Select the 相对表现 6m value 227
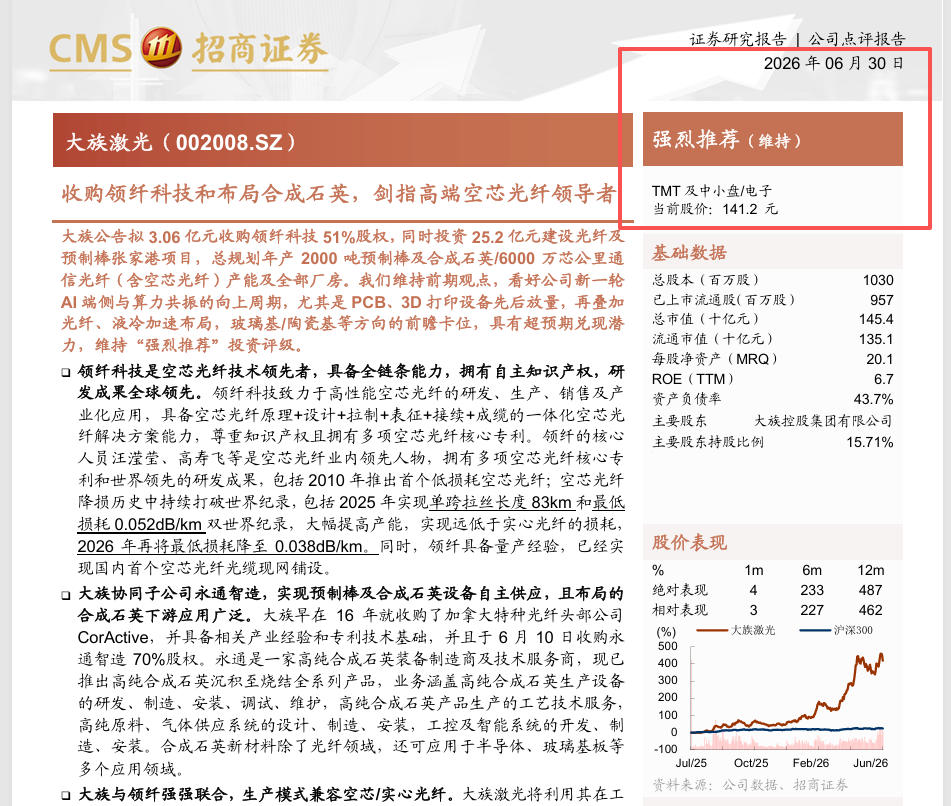 (x=812, y=611)
